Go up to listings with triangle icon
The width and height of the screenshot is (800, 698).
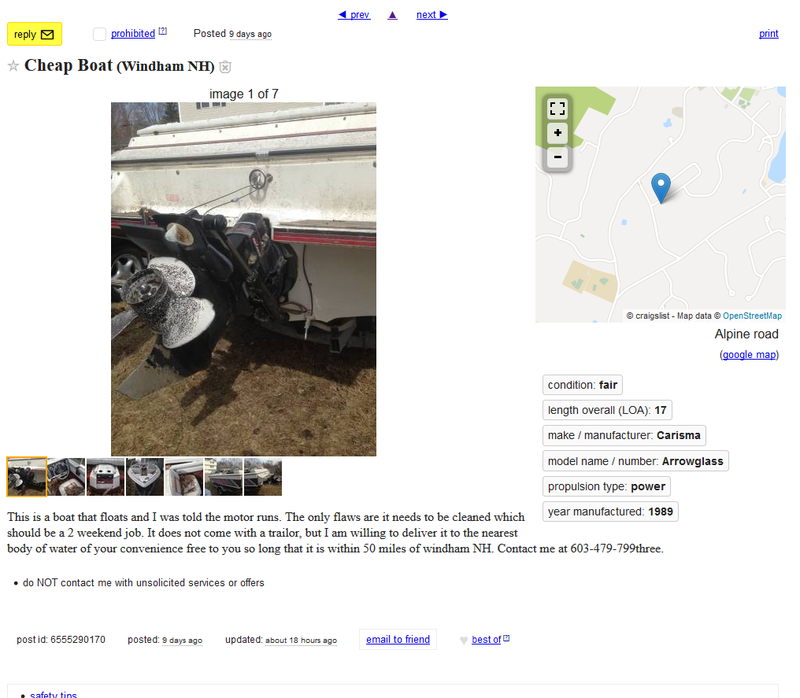pos(392,15)
